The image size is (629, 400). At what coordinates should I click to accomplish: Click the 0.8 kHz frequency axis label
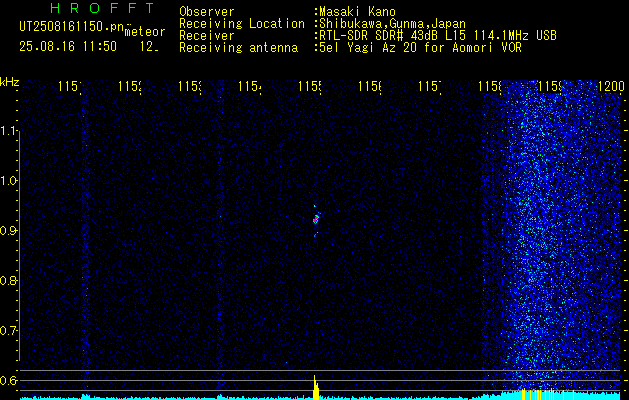click(x=8, y=280)
